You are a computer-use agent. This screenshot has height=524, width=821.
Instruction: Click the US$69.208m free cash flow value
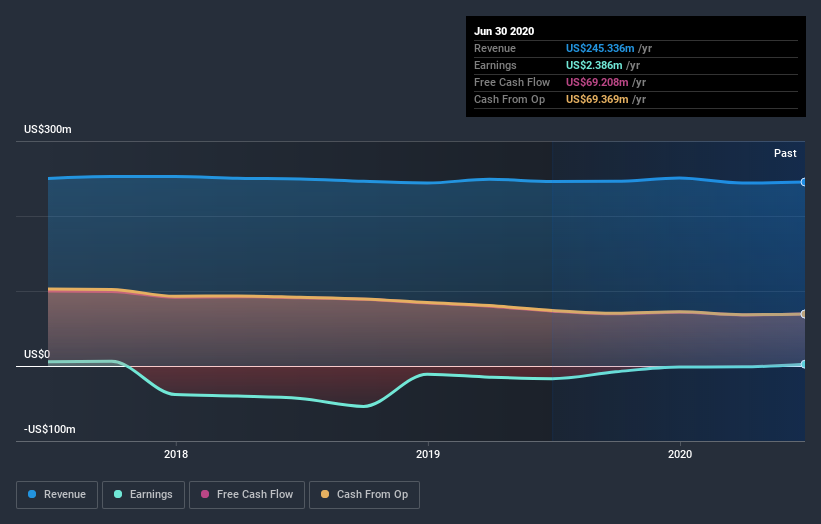(x=597, y=82)
